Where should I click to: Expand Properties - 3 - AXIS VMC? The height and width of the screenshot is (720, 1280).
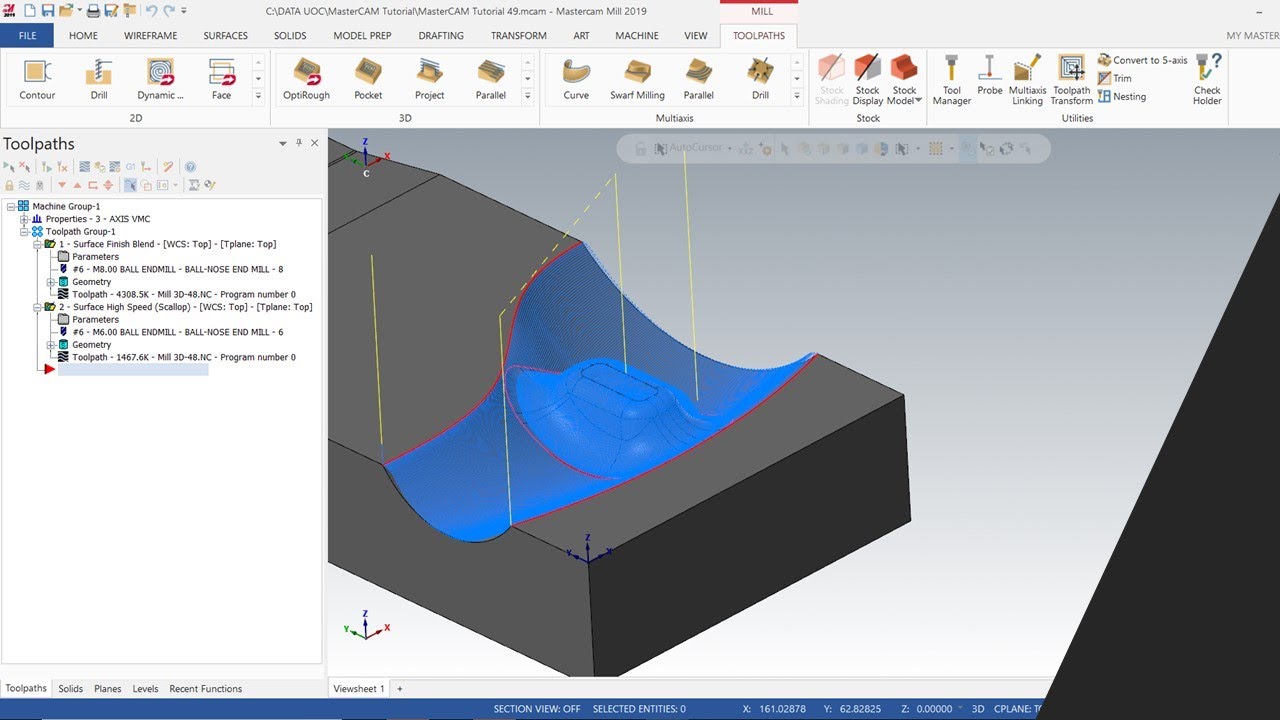(24, 219)
